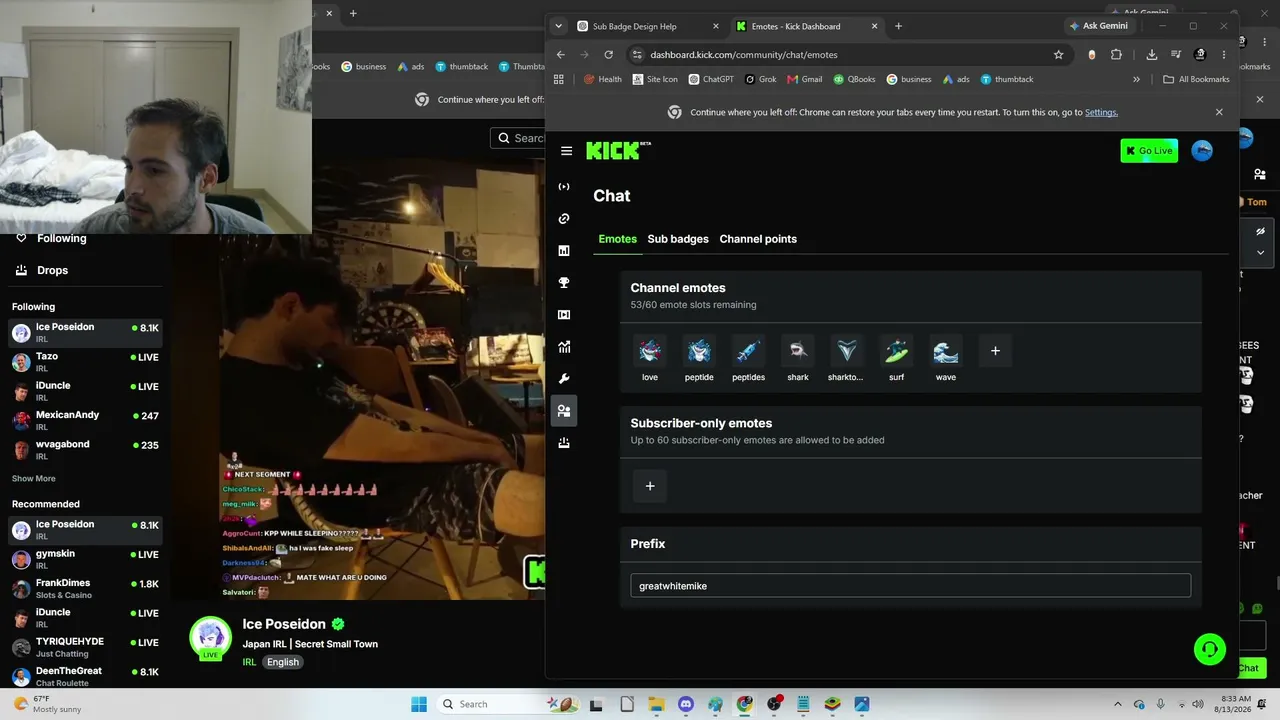Open the chain link icon in dashboard sidebar

[564, 219]
